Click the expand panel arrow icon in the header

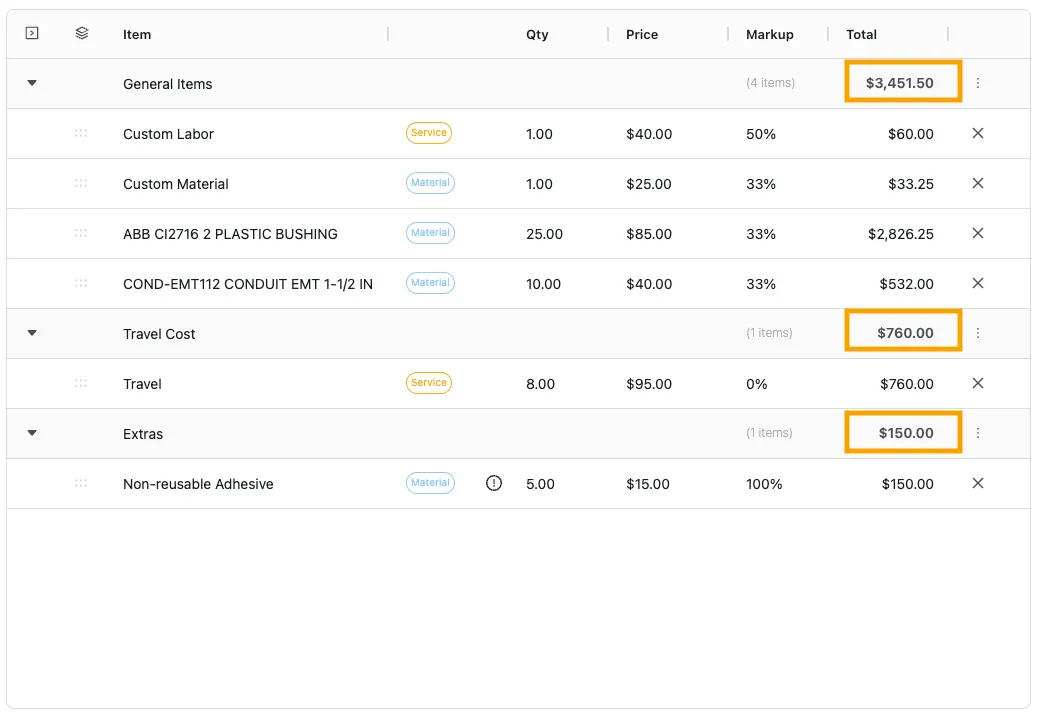point(31,33)
